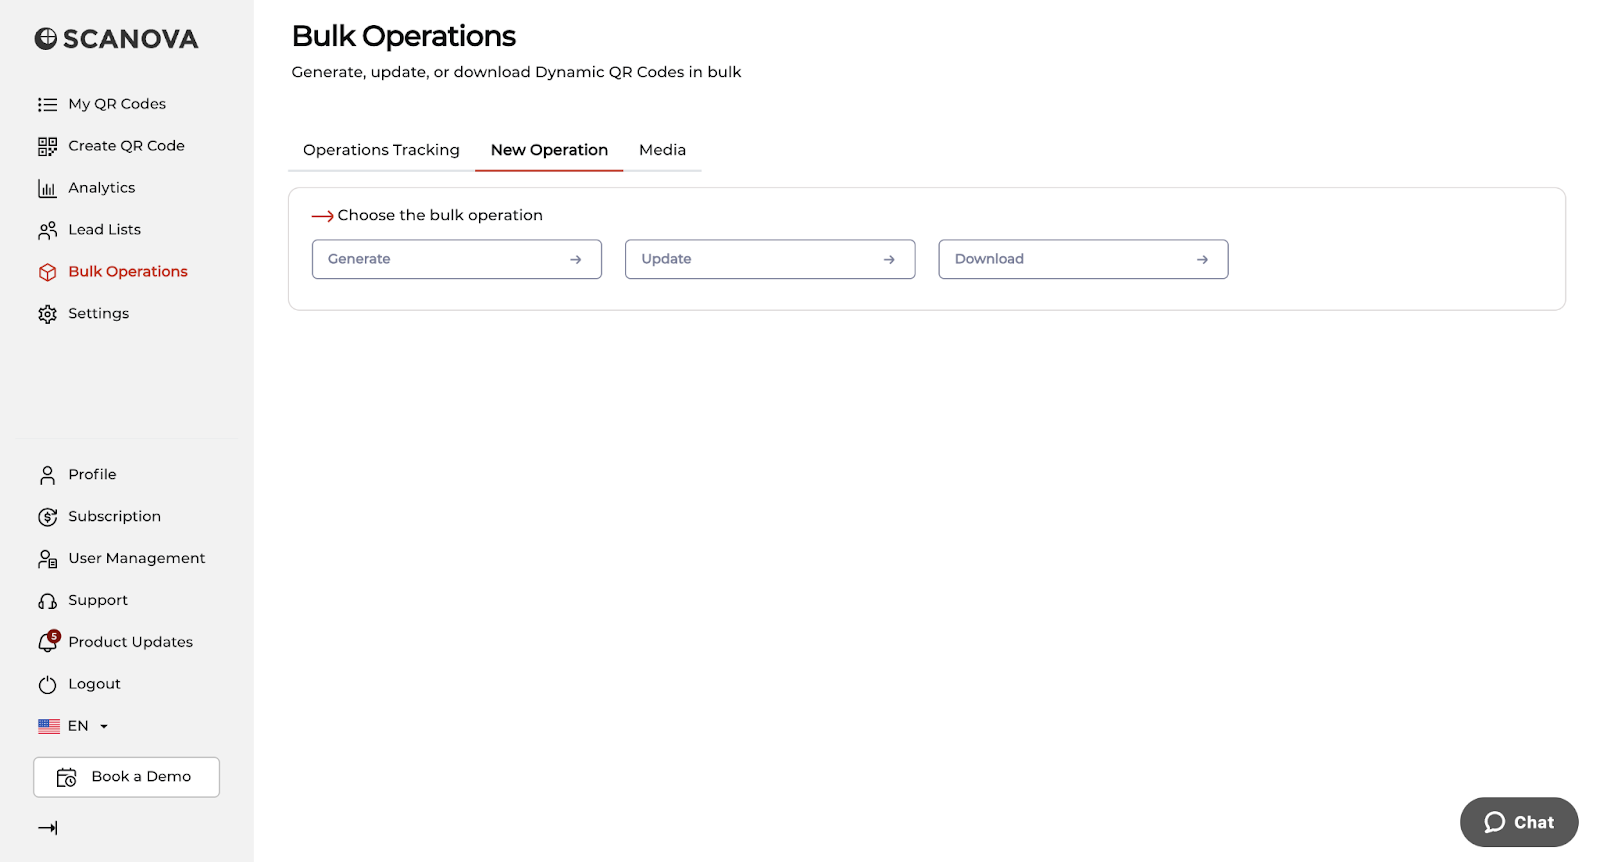The width and height of the screenshot is (1600, 862).
Task: Click the Product Updates bell icon
Action: tap(46, 644)
